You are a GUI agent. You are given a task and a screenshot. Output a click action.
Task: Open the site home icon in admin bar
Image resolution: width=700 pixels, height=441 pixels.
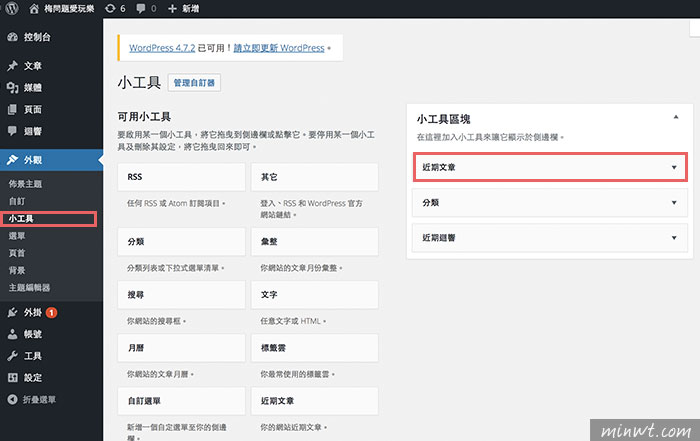pyautogui.click(x=34, y=8)
